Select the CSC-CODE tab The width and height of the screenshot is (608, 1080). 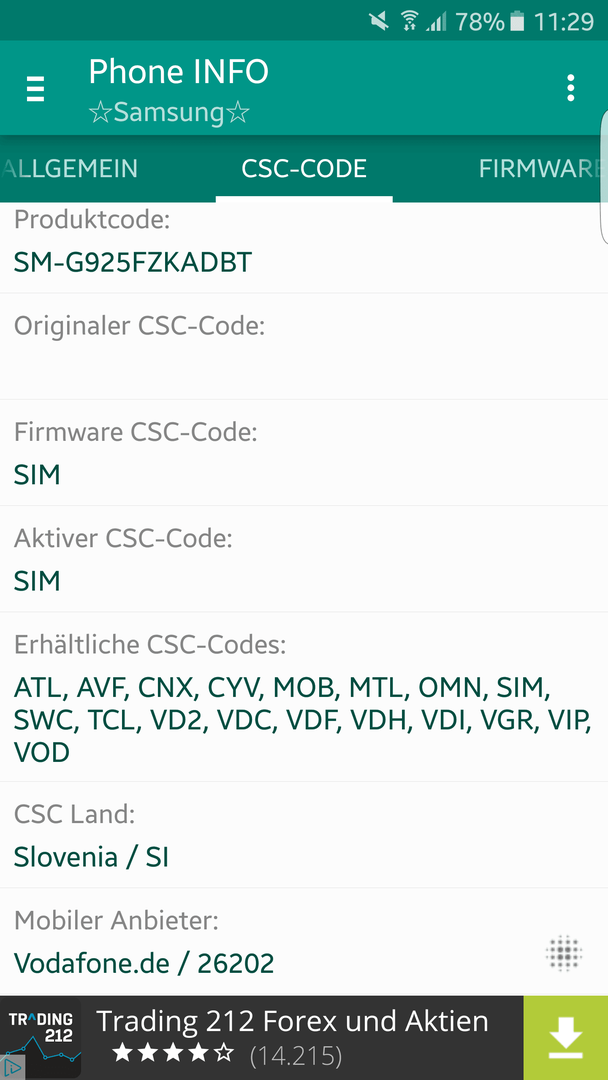304,168
